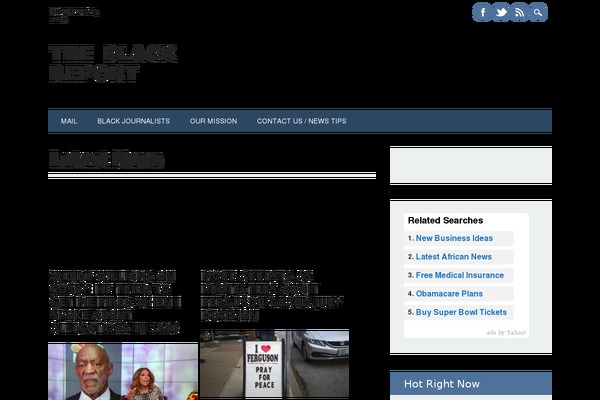600x400 pixels.
Task: Click the Latest News heading
Action: [x=106, y=160]
